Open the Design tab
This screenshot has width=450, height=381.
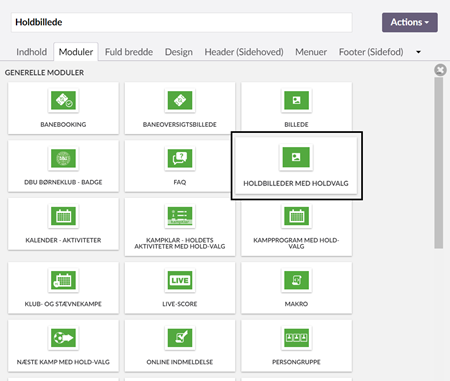(179, 52)
